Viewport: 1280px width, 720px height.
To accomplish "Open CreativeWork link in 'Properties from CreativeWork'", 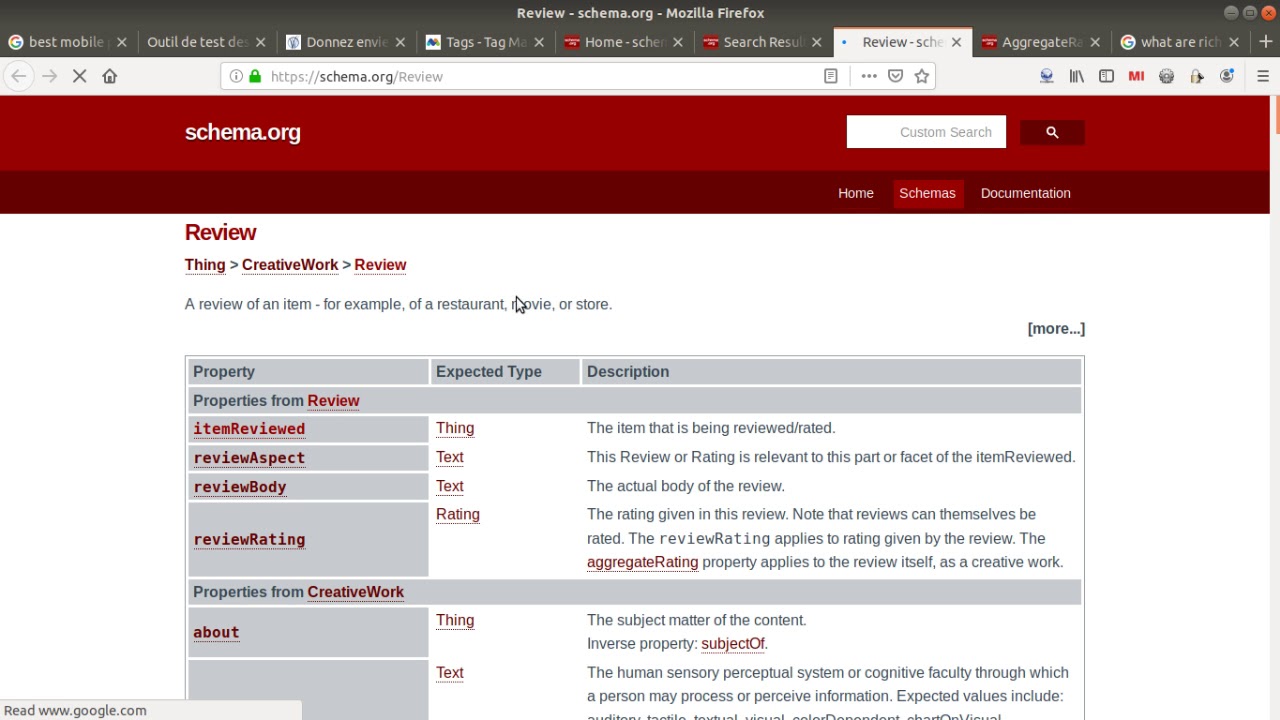I will coord(355,592).
